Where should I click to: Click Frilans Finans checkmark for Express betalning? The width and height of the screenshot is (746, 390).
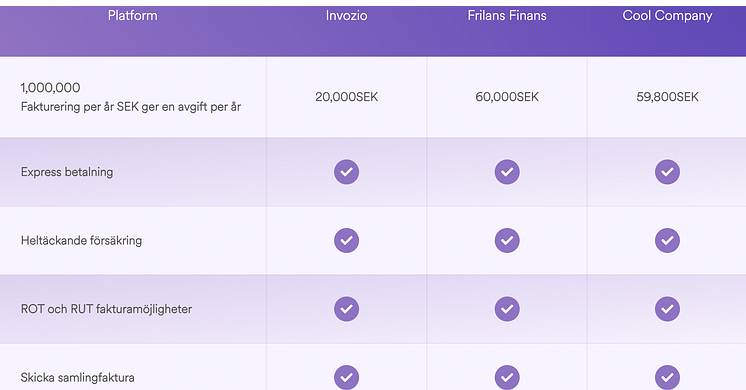point(507,172)
